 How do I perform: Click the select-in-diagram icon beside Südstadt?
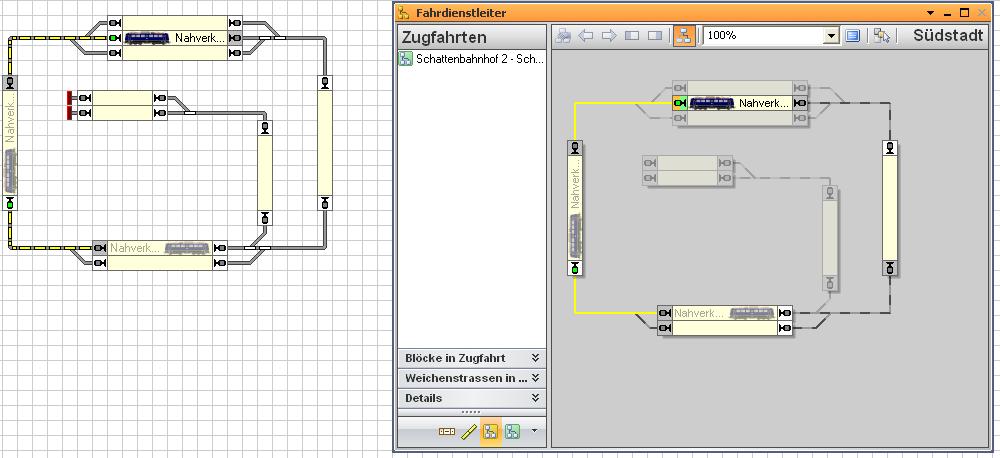click(881, 36)
